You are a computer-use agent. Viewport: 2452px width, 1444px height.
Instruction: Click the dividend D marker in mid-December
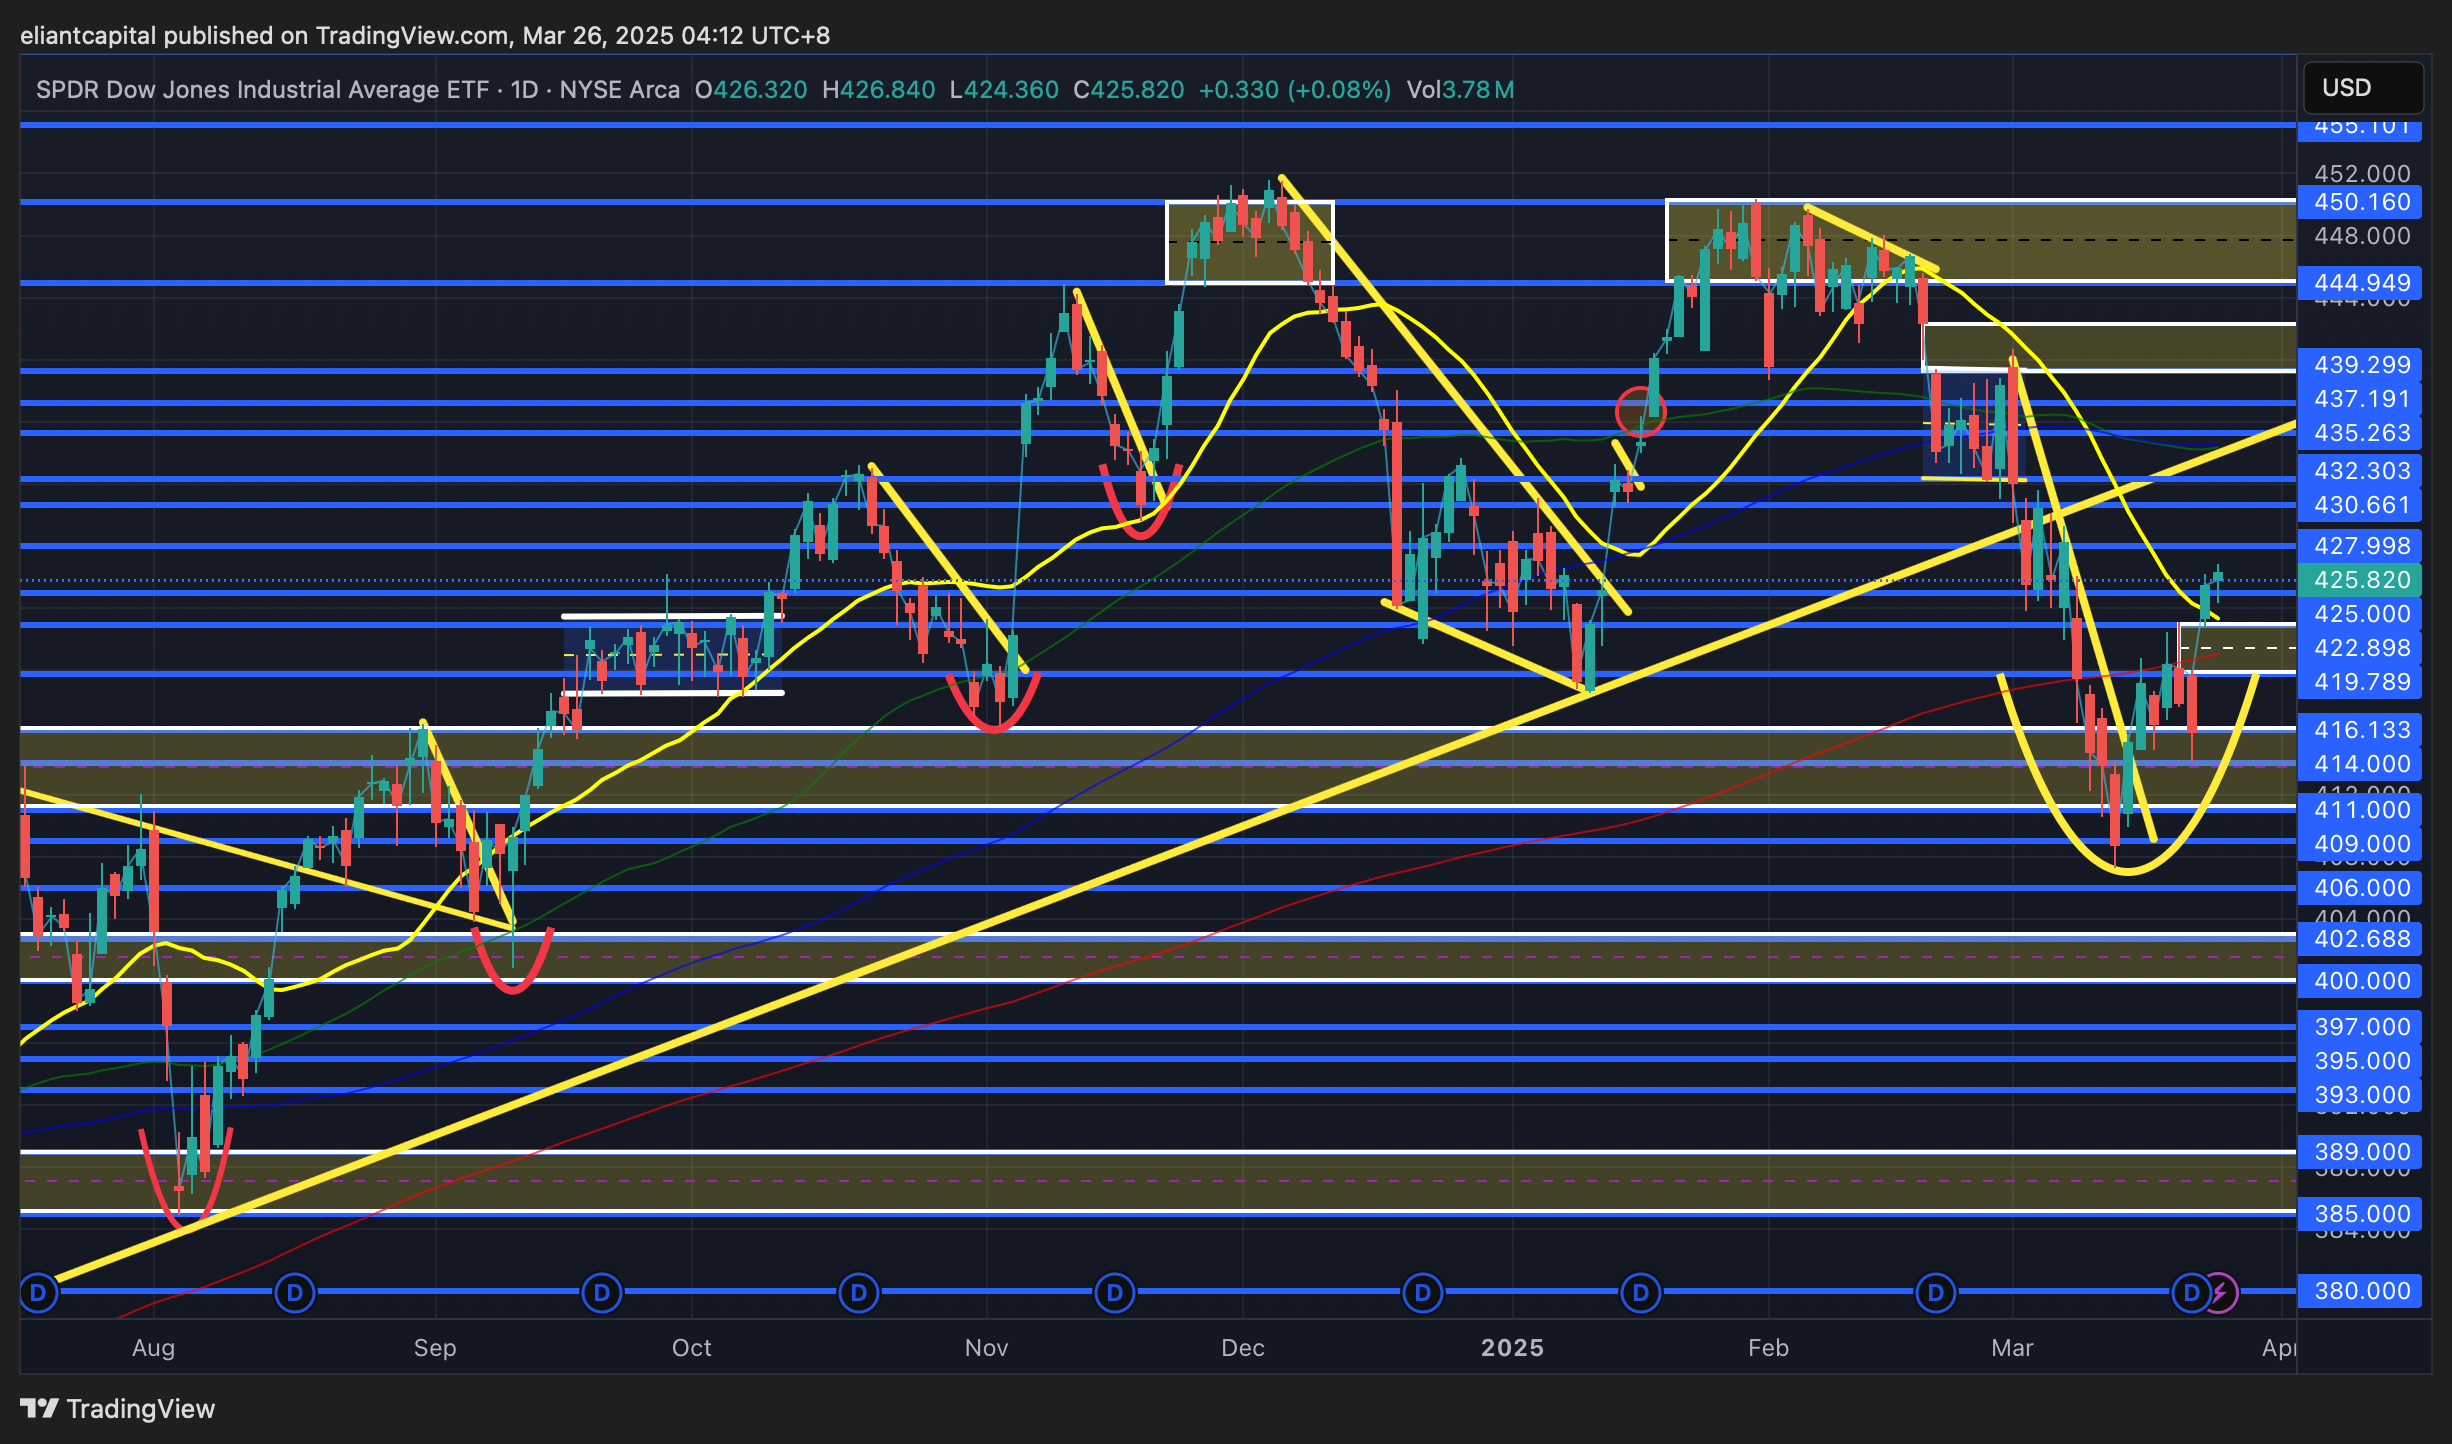(1423, 1293)
